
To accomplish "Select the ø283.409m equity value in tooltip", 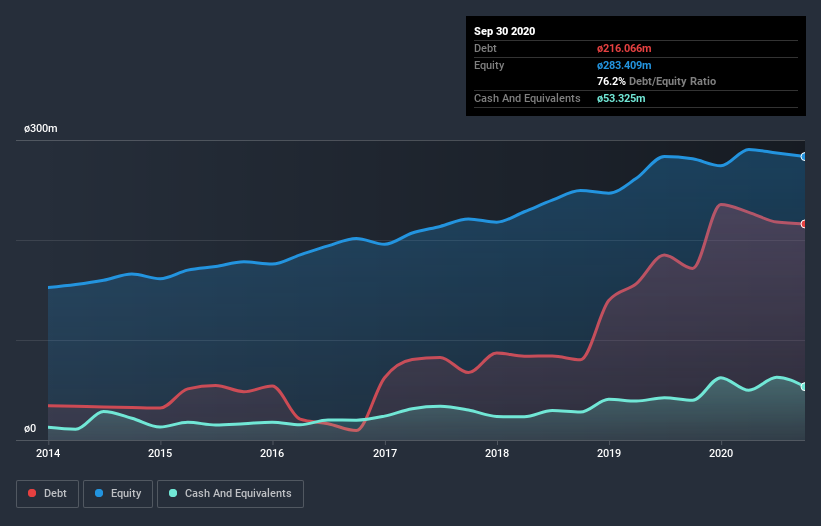I will pos(624,65).
